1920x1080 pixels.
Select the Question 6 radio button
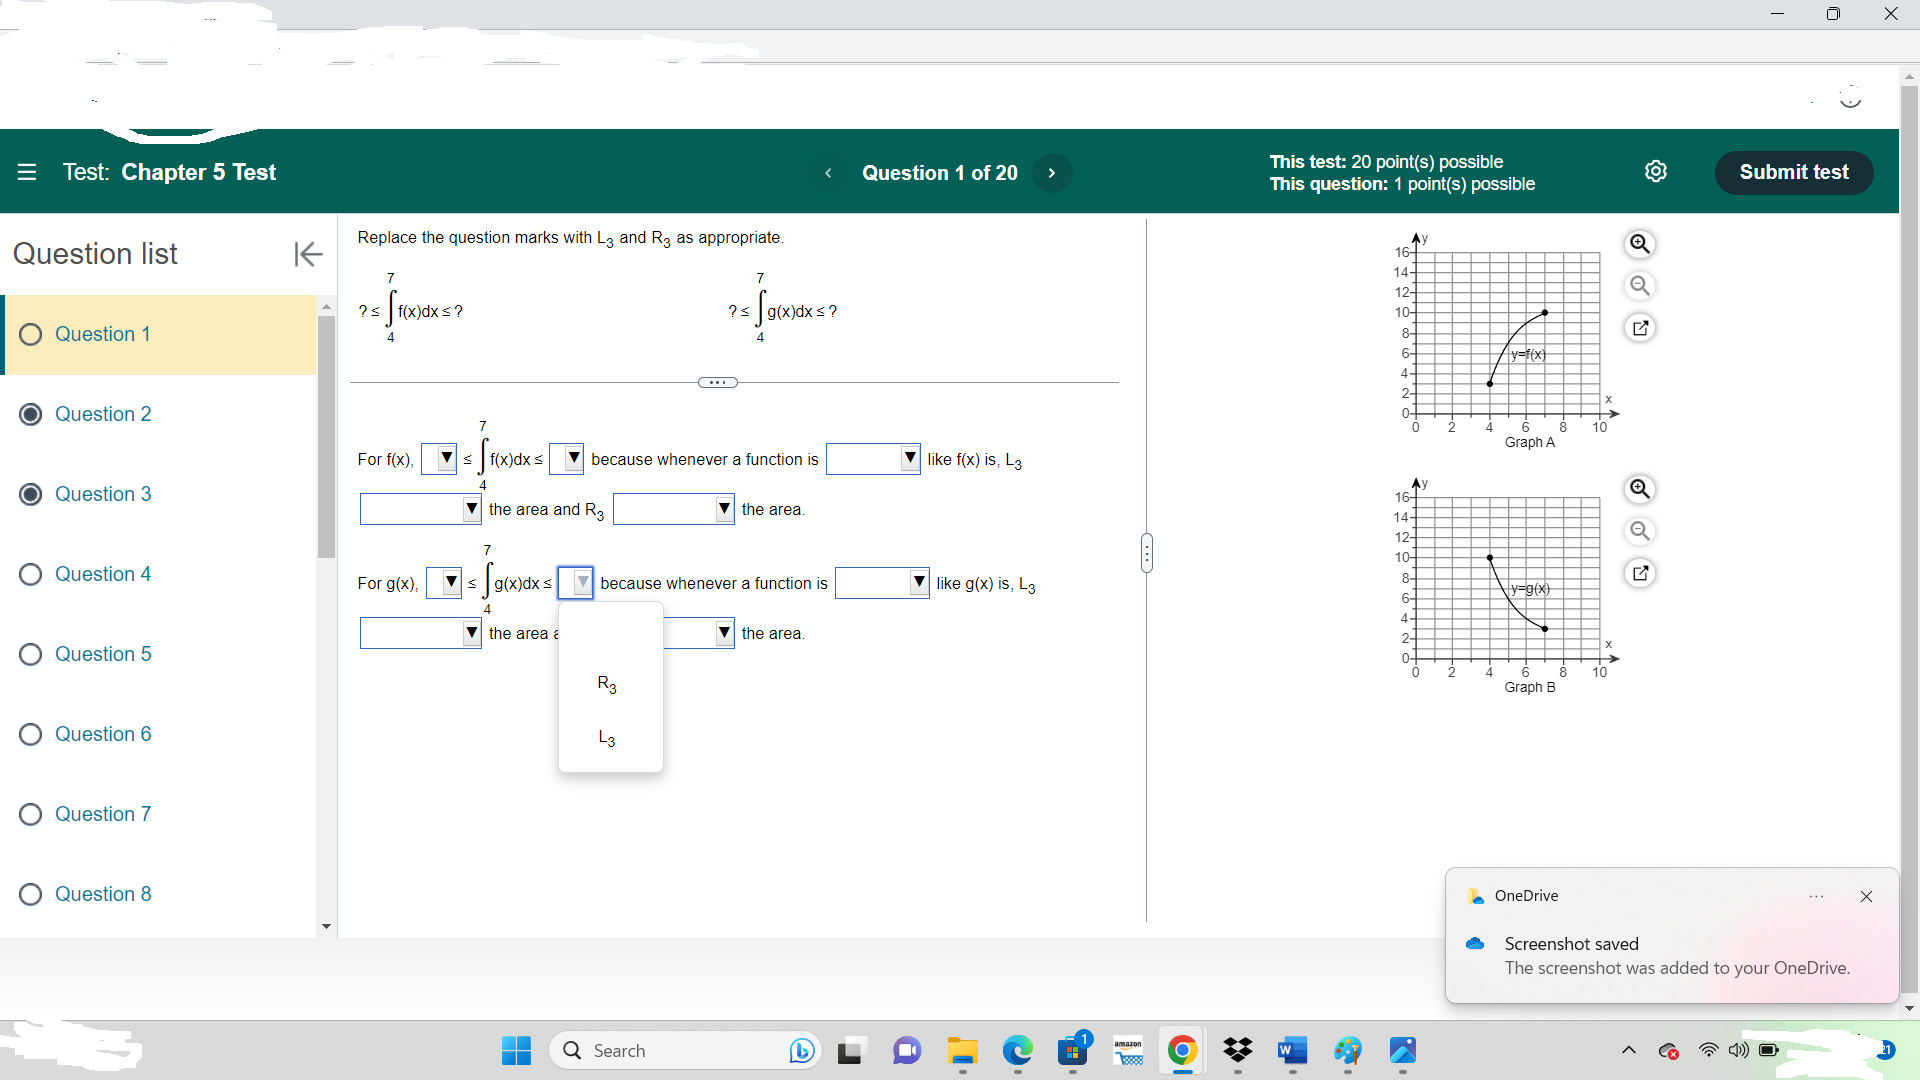(x=30, y=734)
